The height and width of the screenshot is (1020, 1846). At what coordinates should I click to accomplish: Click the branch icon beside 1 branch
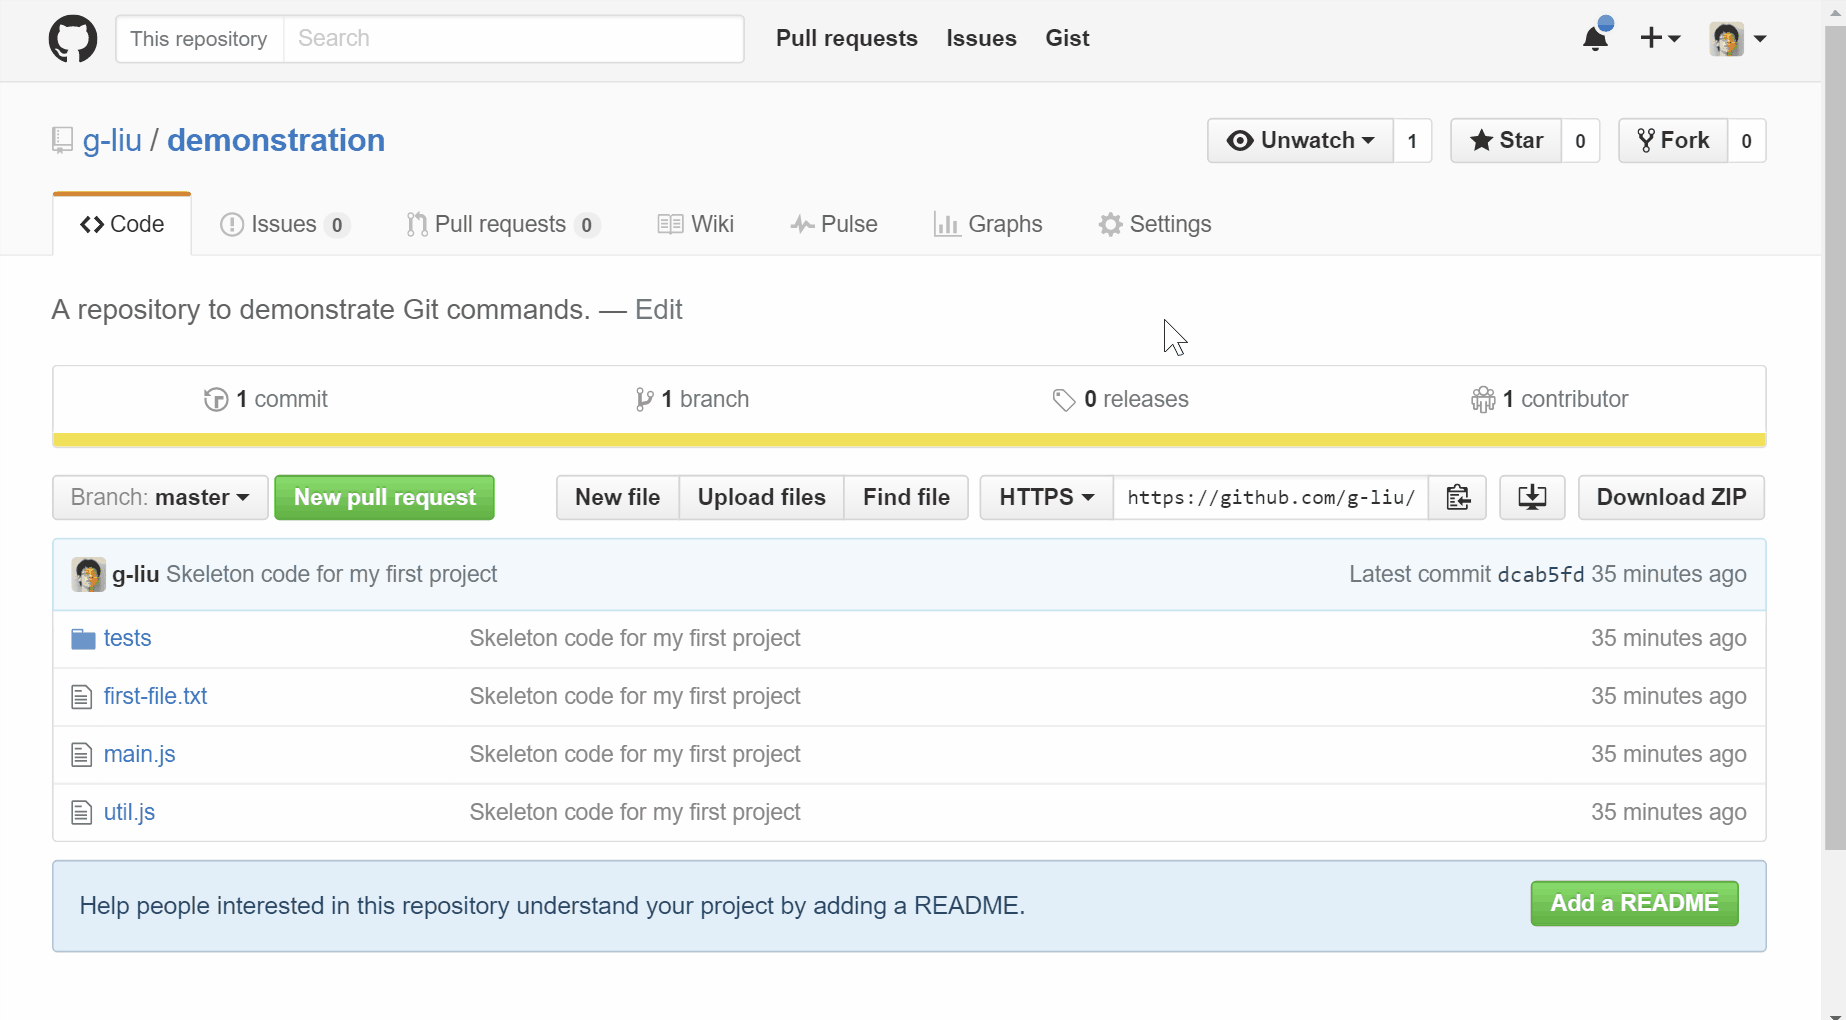tap(645, 400)
